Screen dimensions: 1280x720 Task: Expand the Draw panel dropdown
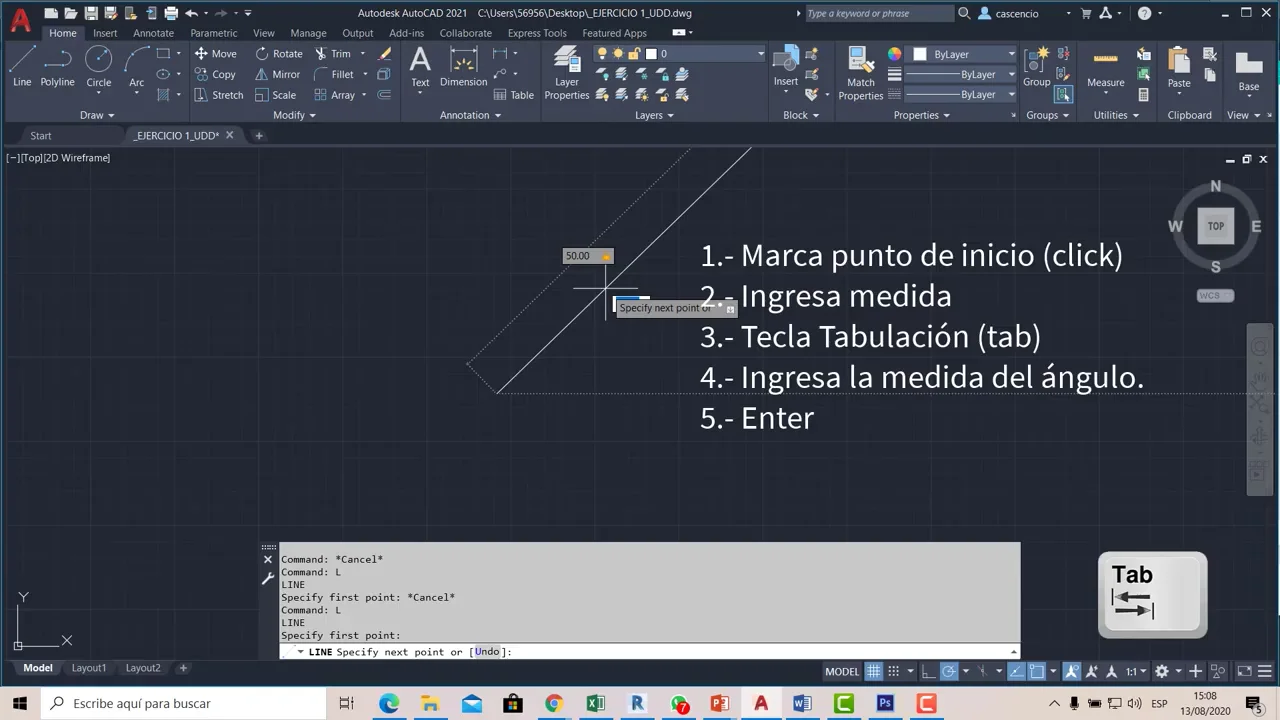pos(97,115)
